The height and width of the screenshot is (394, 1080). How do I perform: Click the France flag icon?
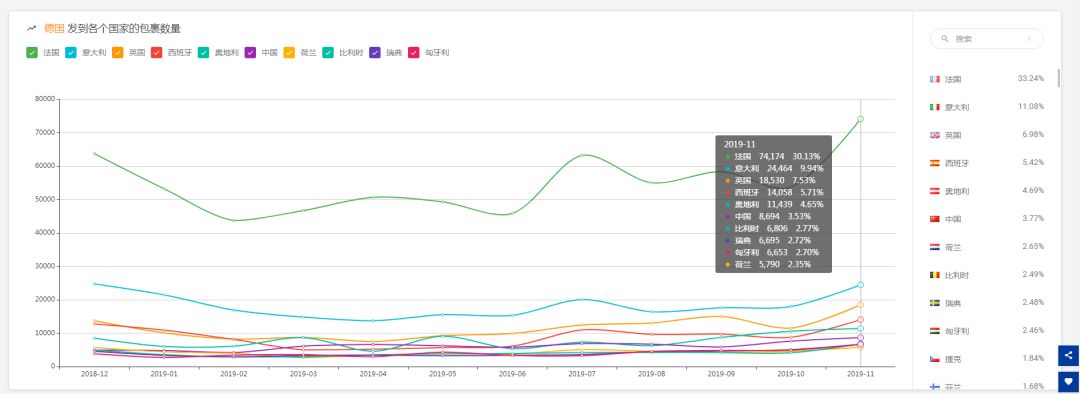[935, 79]
